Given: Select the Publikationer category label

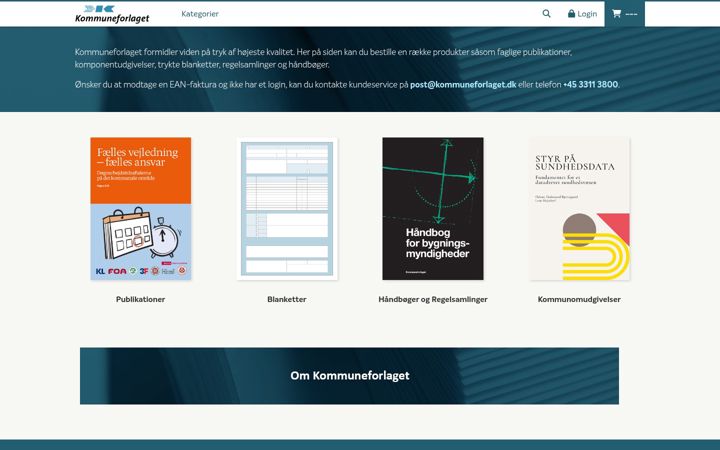Looking at the screenshot, I should tap(141, 299).
